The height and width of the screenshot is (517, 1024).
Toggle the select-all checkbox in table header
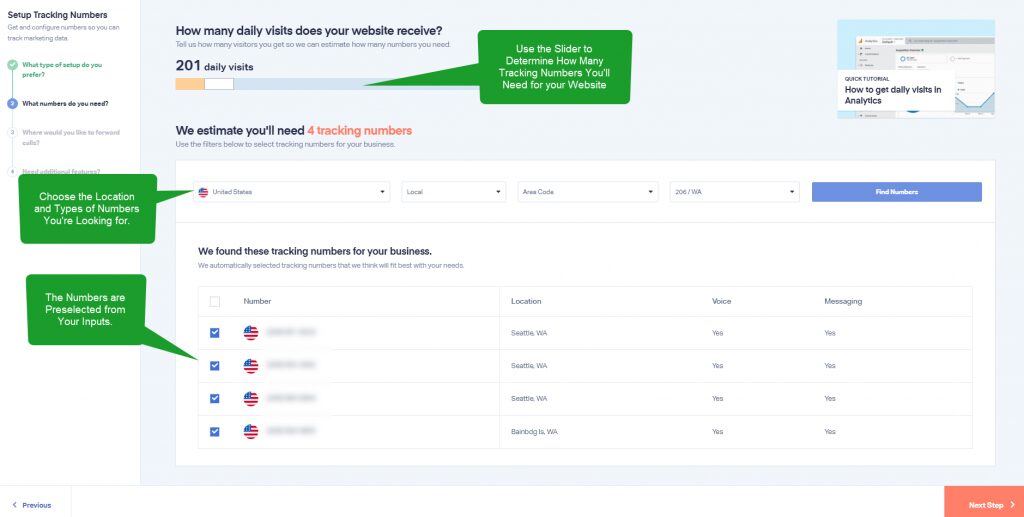[215, 301]
